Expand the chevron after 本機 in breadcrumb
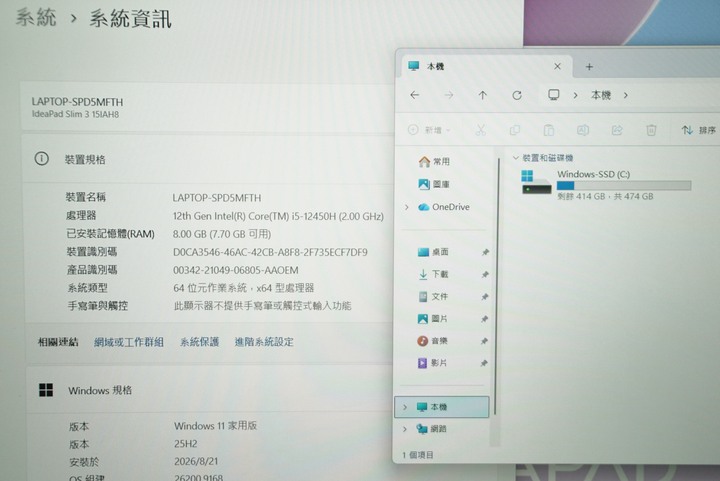The image size is (720, 481). (x=625, y=95)
